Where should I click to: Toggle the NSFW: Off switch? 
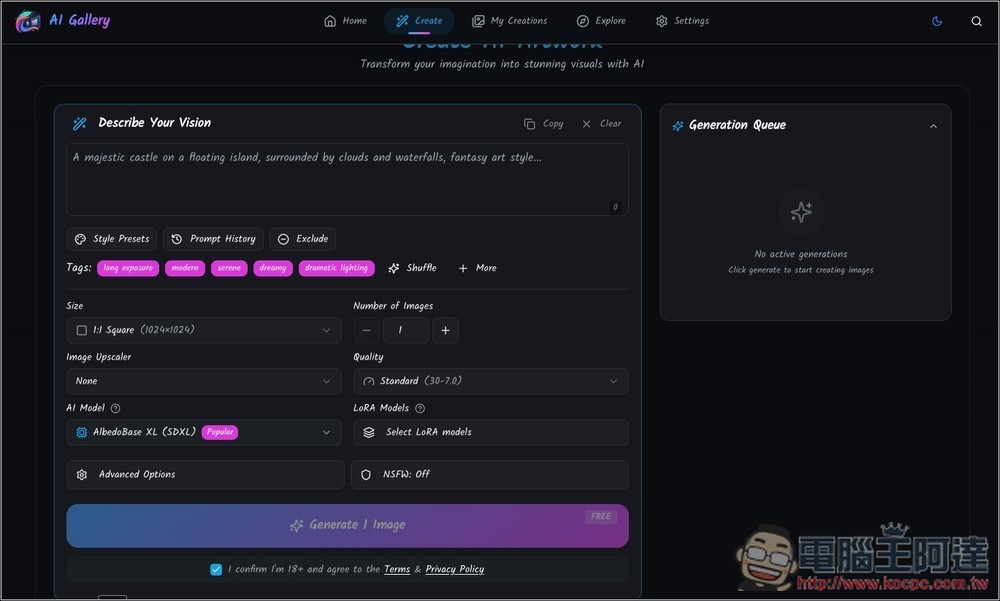click(x=489, y=474)
